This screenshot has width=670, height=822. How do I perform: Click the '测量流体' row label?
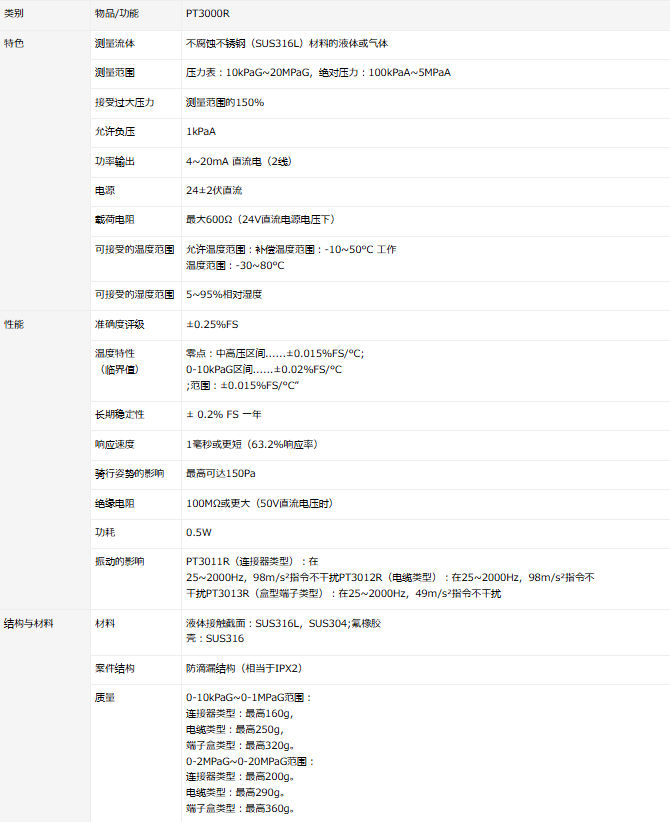click(x=115, y=44)
